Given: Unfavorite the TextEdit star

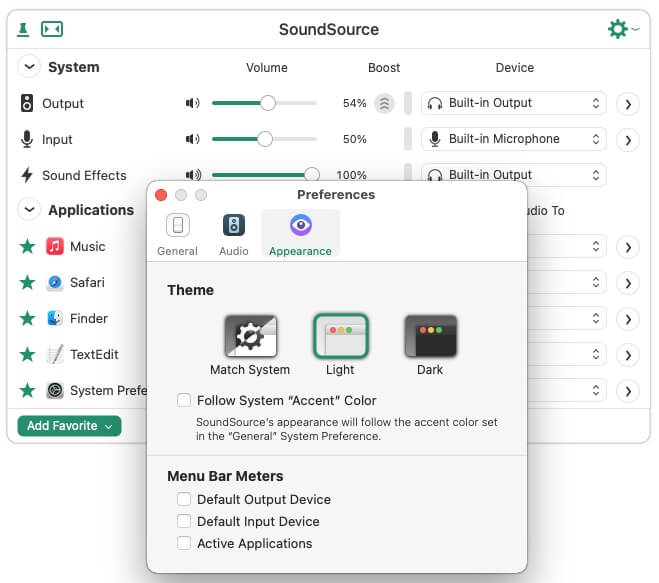Looking at the screenshot, I should (27, 354).
